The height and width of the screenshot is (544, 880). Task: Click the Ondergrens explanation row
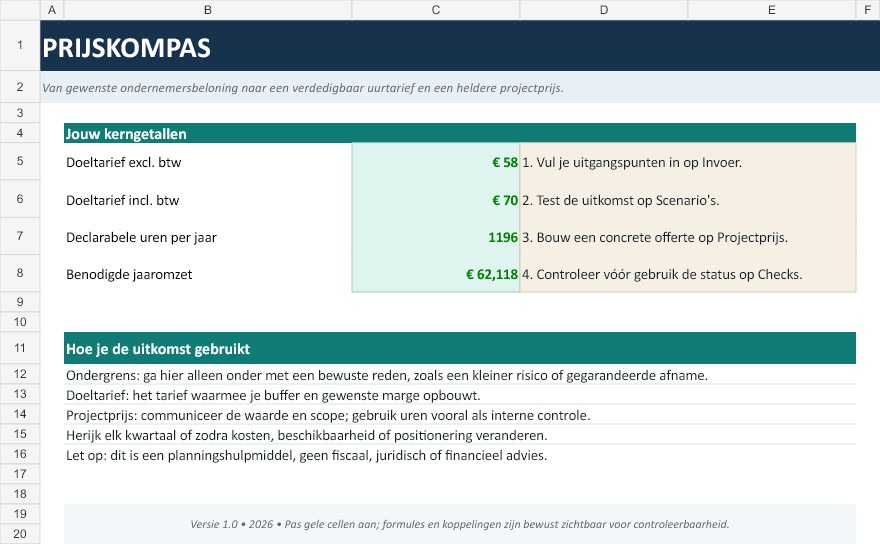[460, 374]
